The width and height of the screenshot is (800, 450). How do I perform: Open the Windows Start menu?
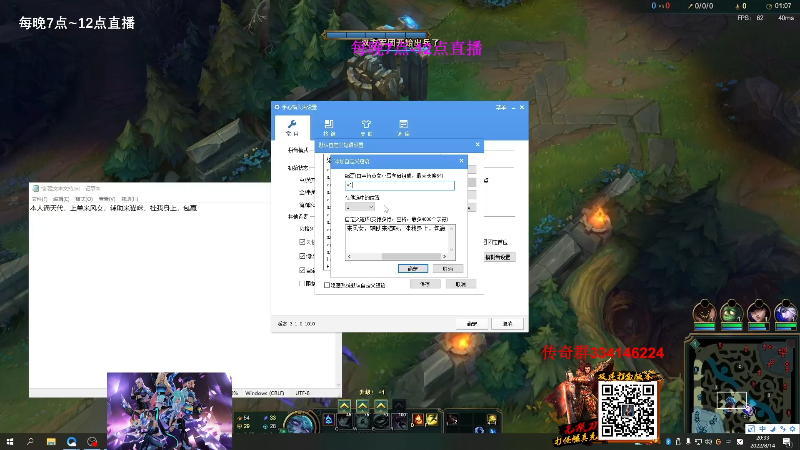(x=10, y=441)
